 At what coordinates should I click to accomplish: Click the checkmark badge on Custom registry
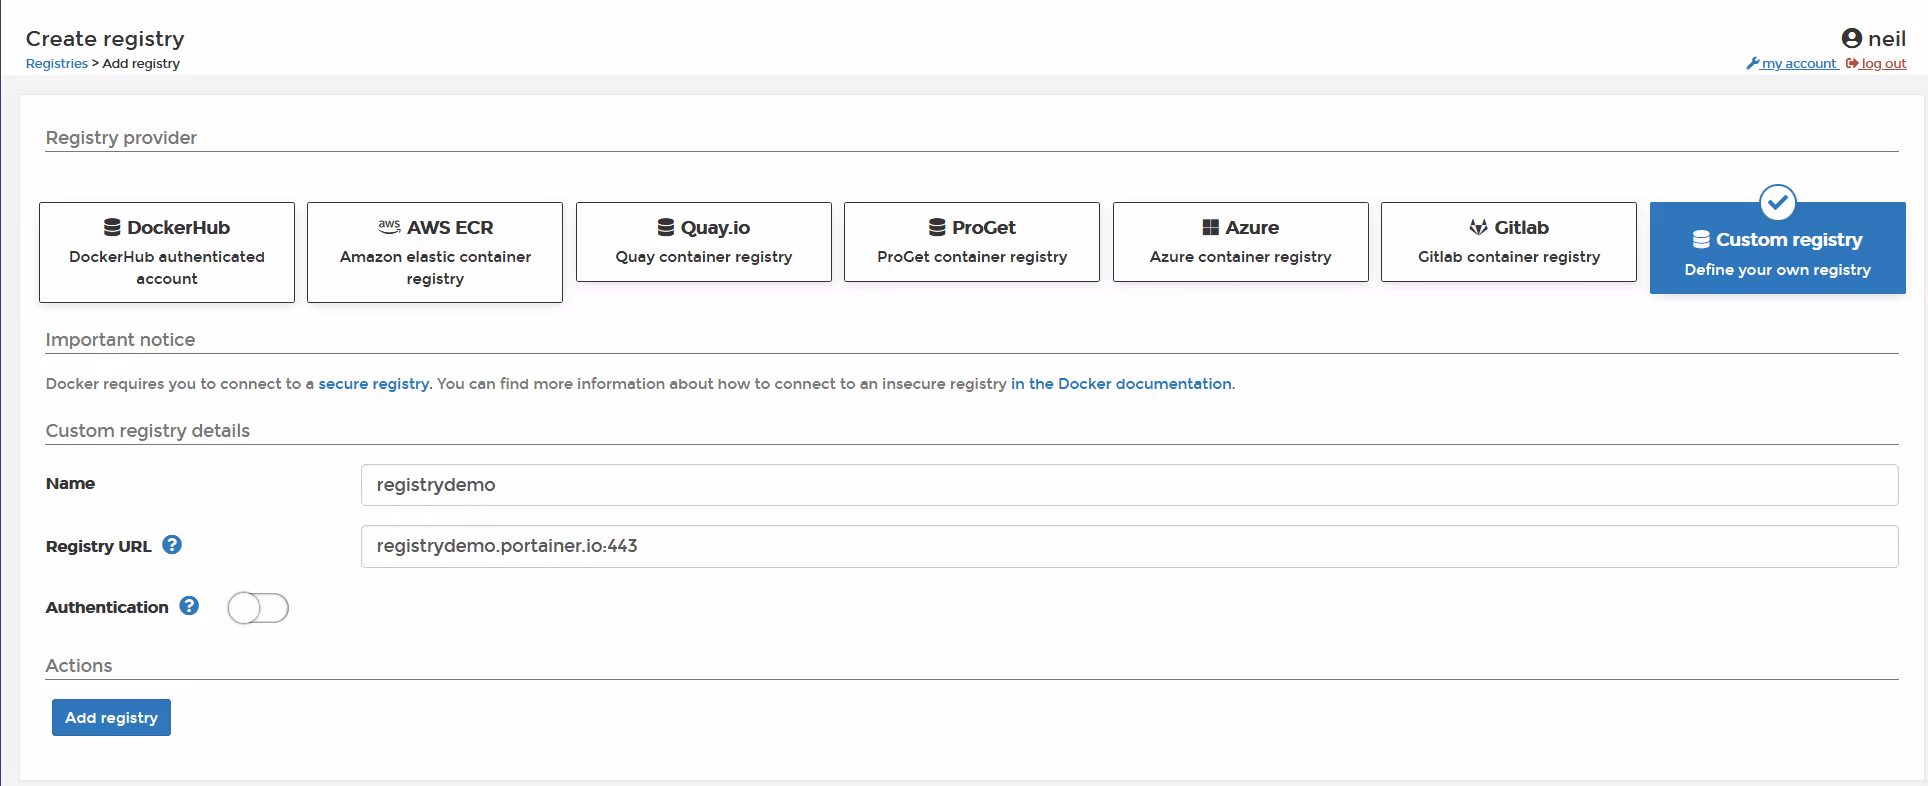pyautogui.click(x=1778, y=203)
